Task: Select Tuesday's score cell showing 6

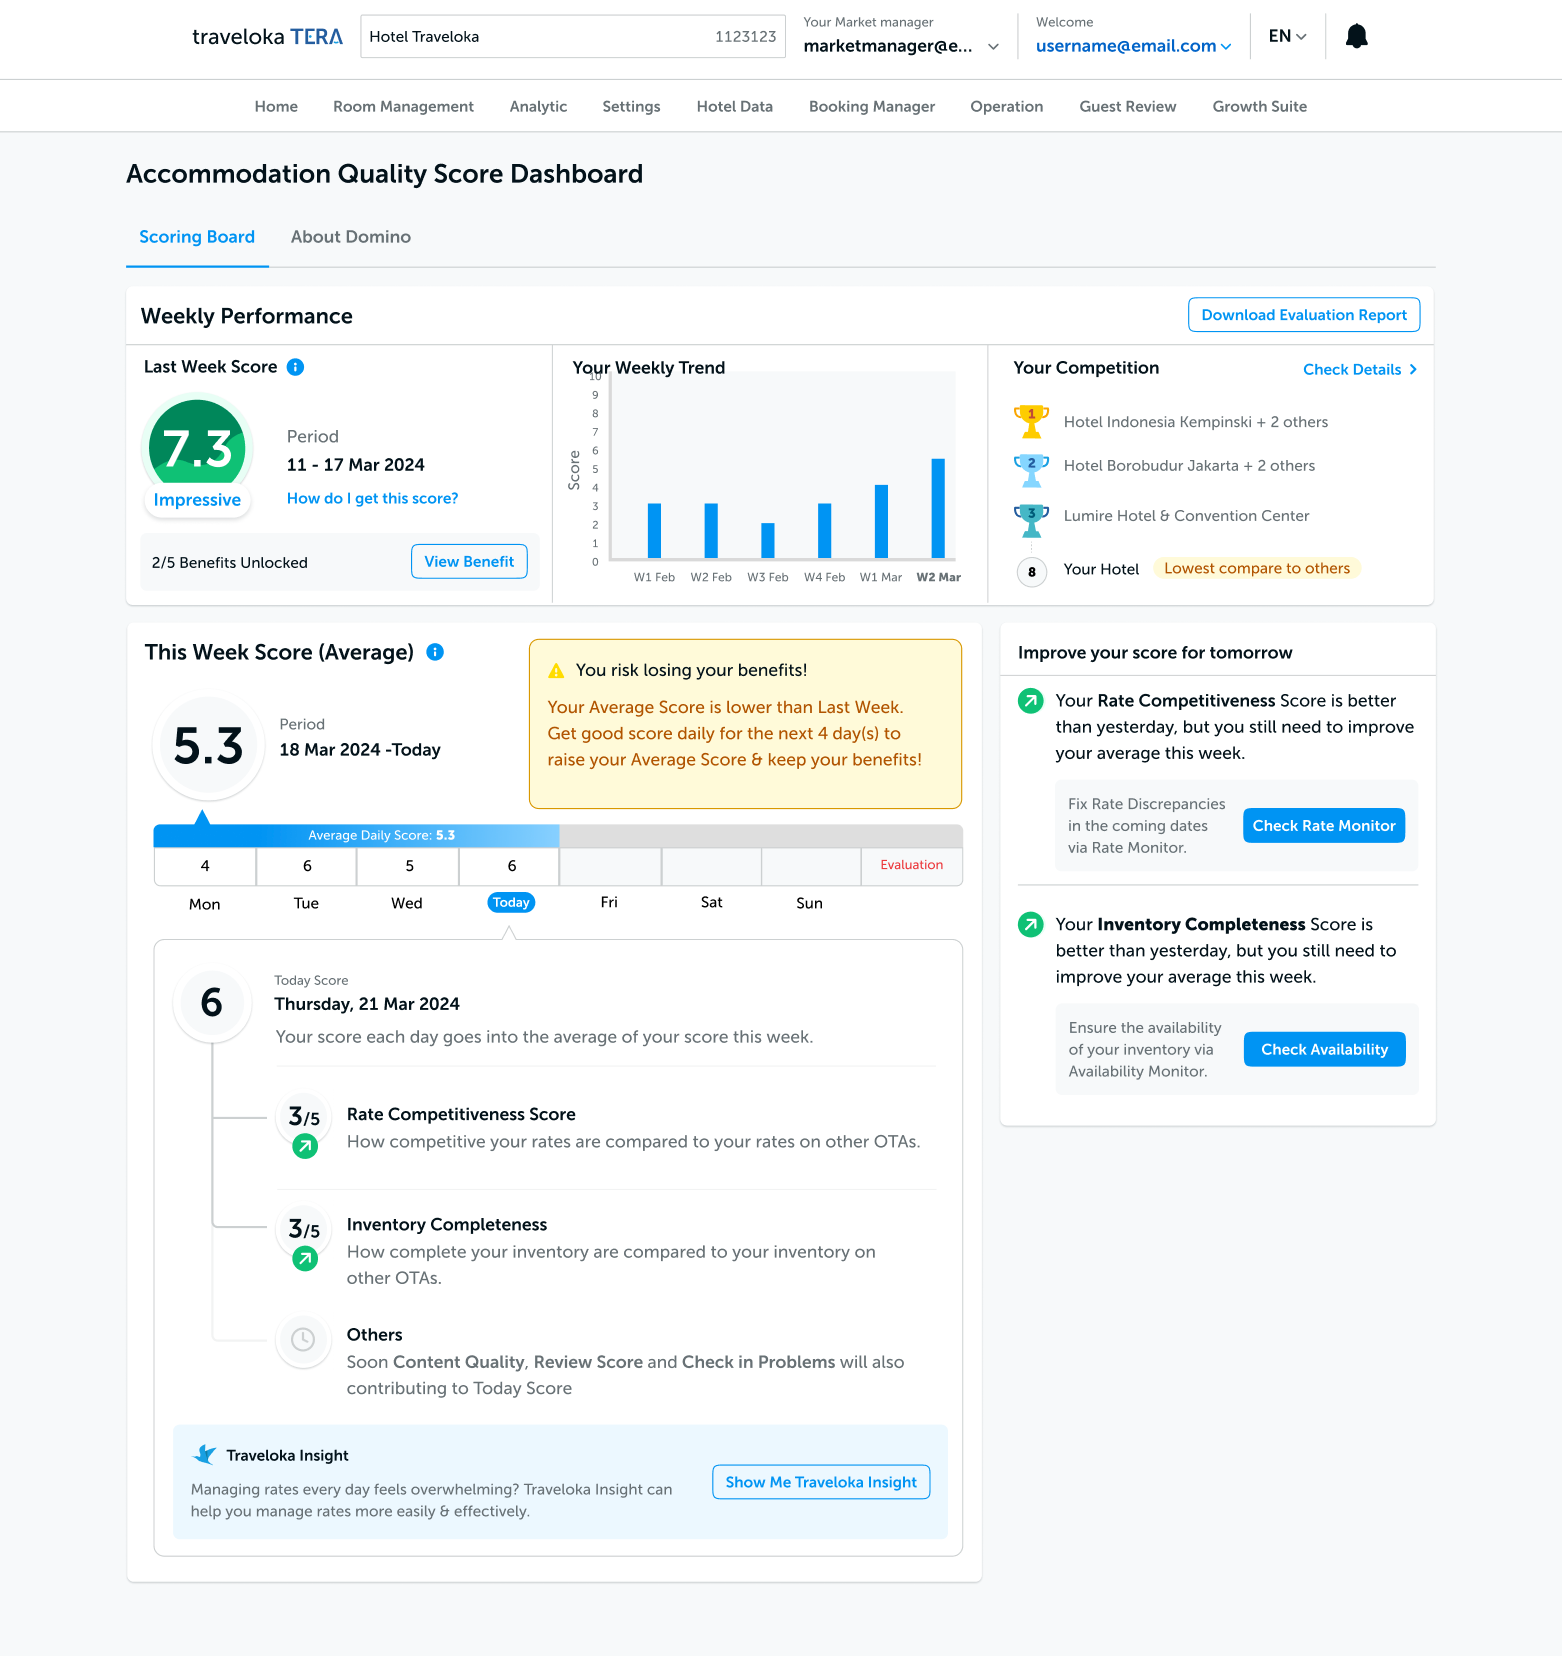Action: tap(307, 866)
